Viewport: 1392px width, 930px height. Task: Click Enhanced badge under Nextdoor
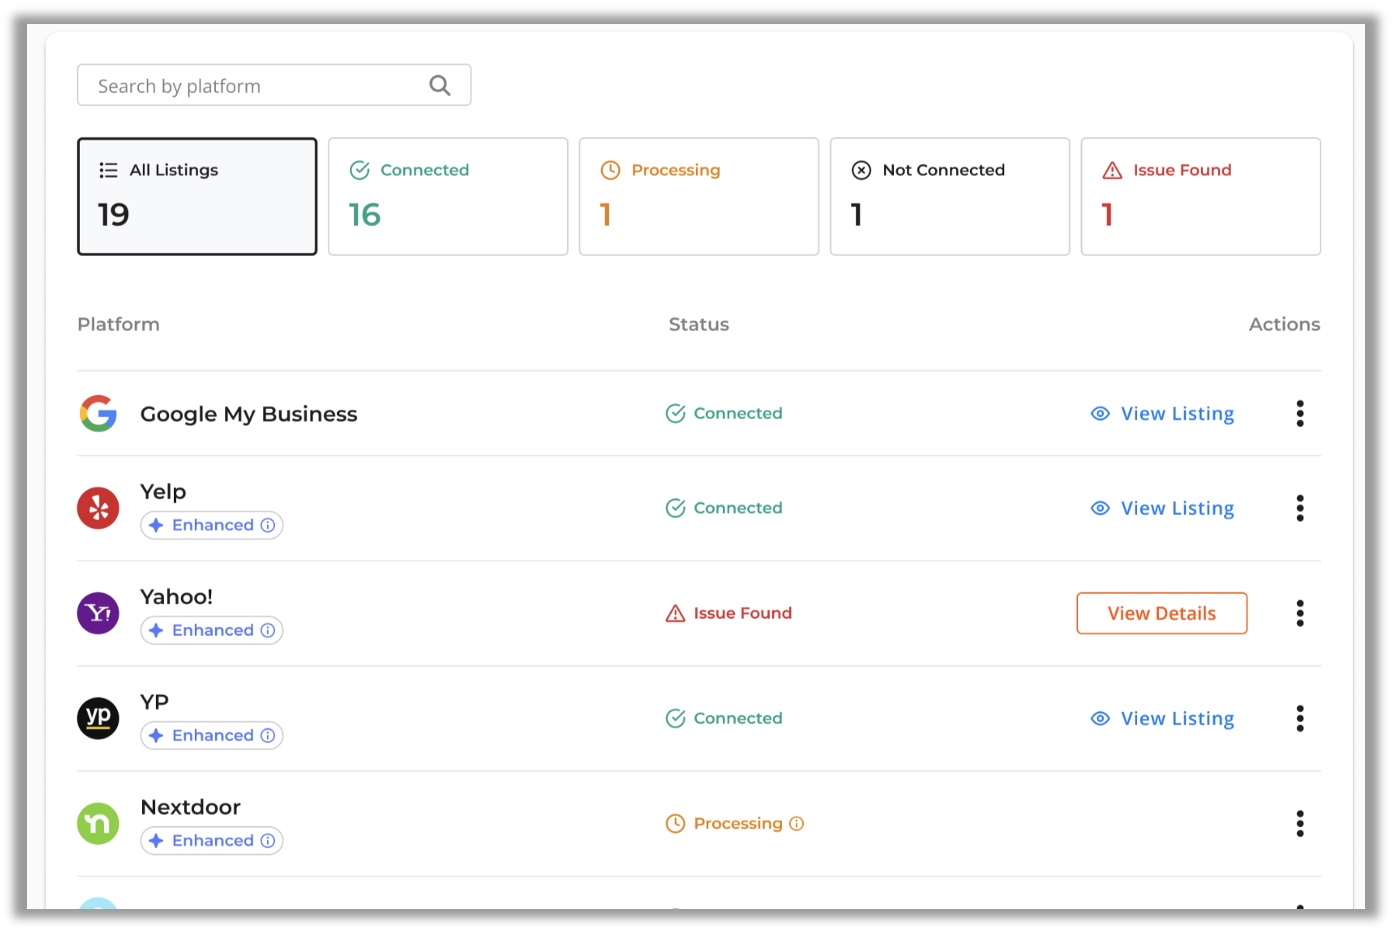pyautogui.click(x=212, y=840)
